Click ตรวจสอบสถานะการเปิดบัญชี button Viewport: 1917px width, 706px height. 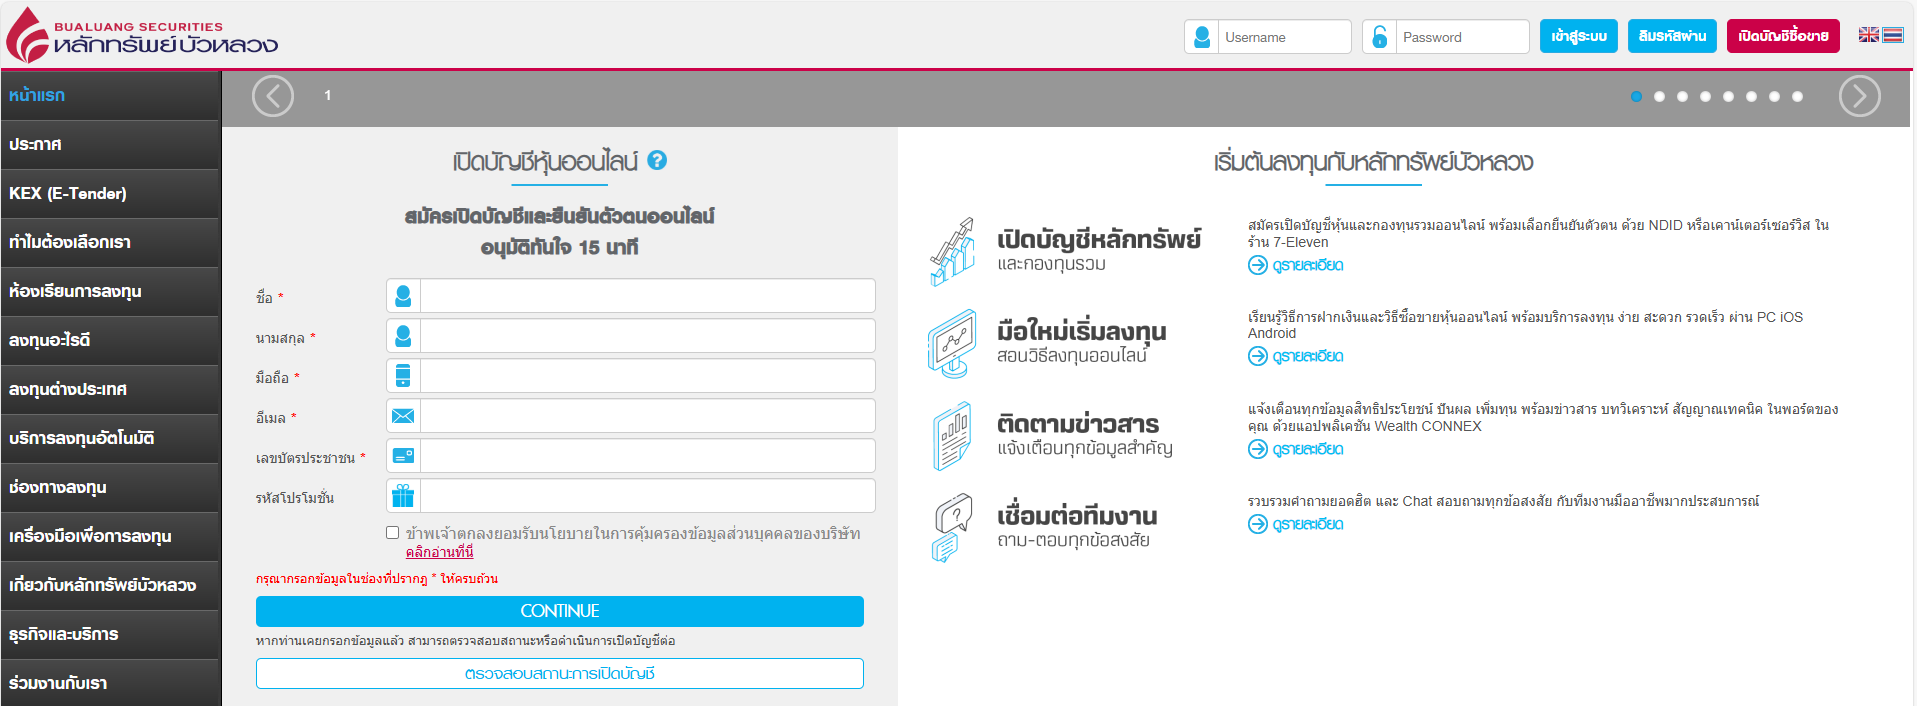[x=560, y=674]
